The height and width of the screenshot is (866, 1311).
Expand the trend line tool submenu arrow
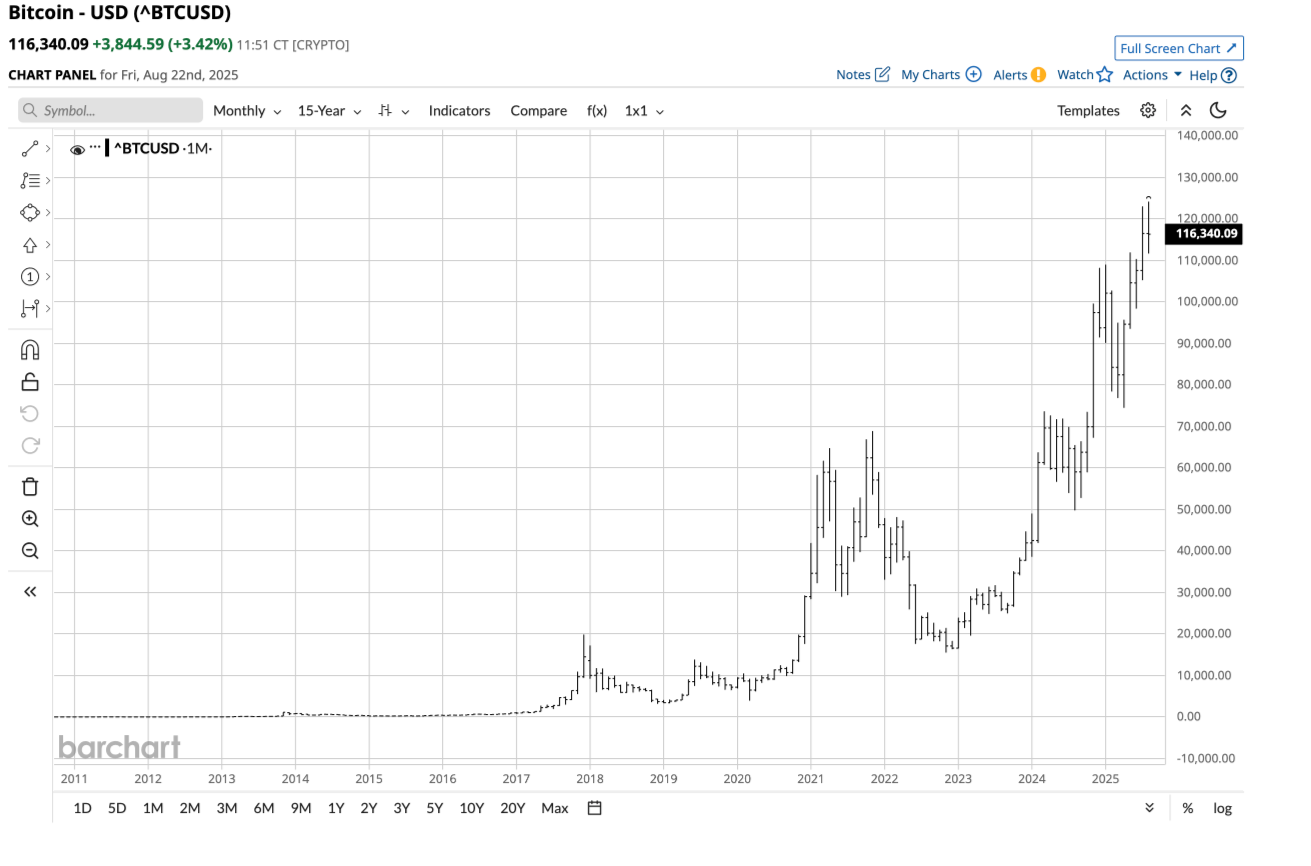(x=48, y=149)
